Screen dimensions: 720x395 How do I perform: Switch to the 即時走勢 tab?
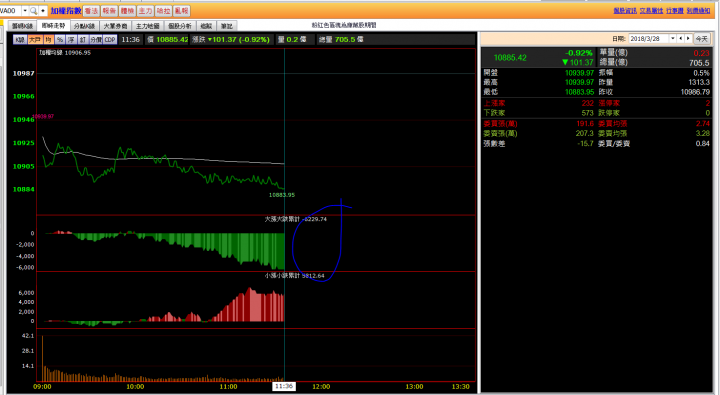[53, 26]
